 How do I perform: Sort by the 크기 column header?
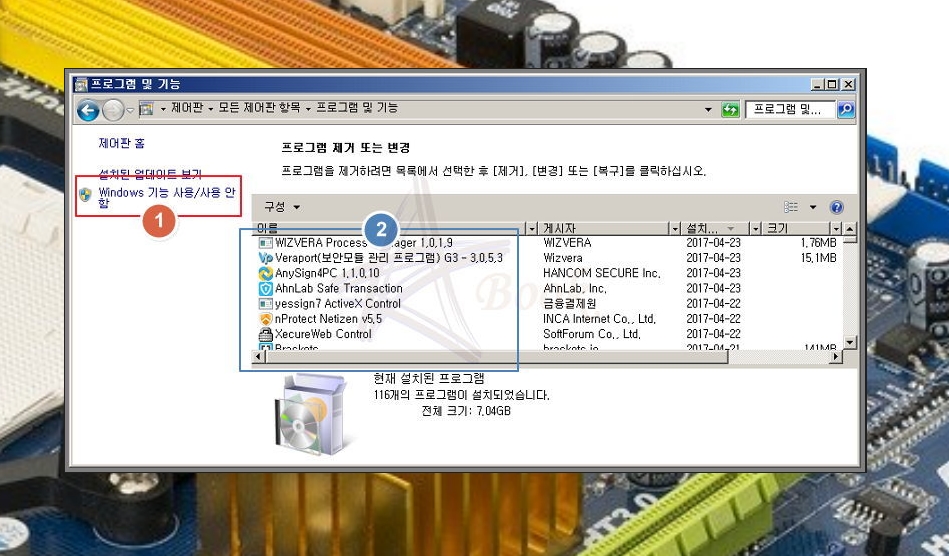[796, 228]
